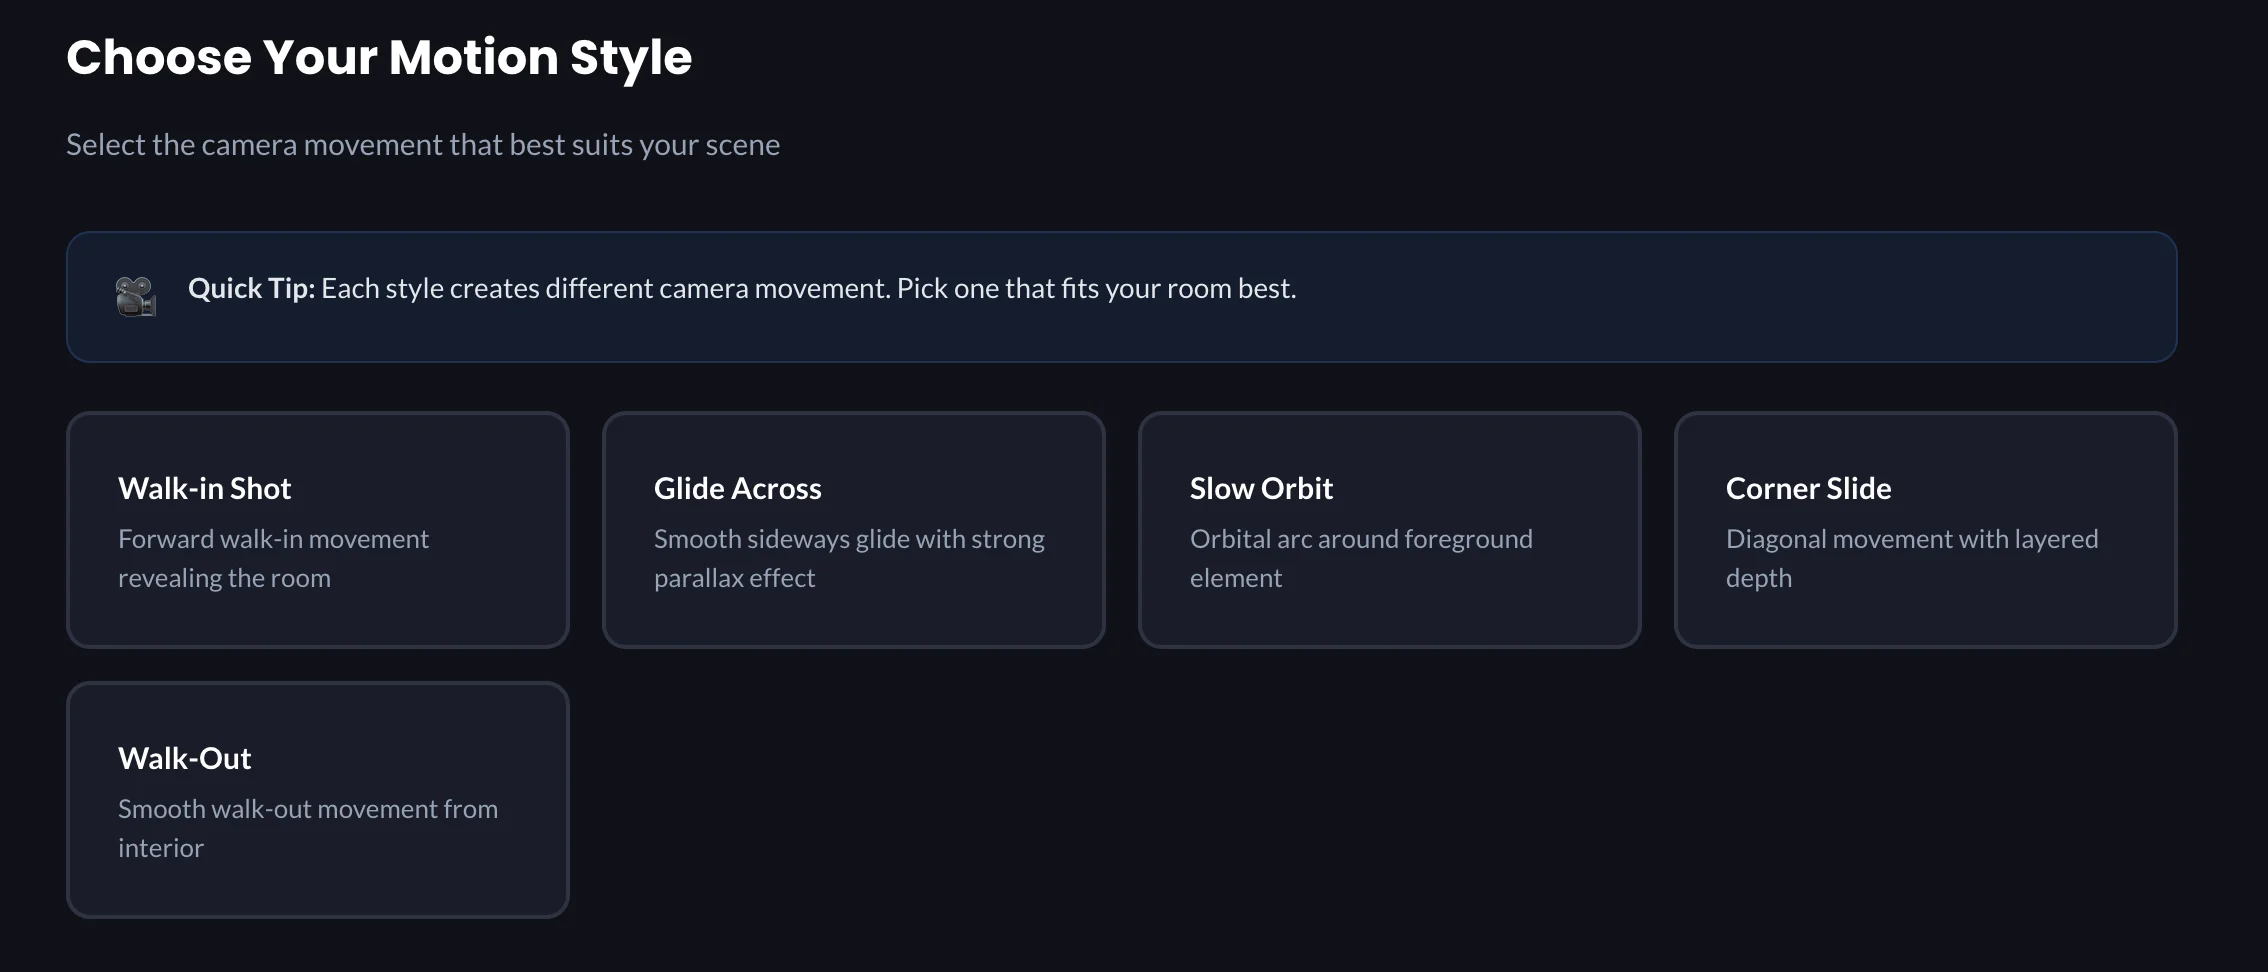The height and width of the screenshot is (972, 2268).
Task: Click the bold Quick Tip label
Action: pyautogui.click(x=250, y=288)
